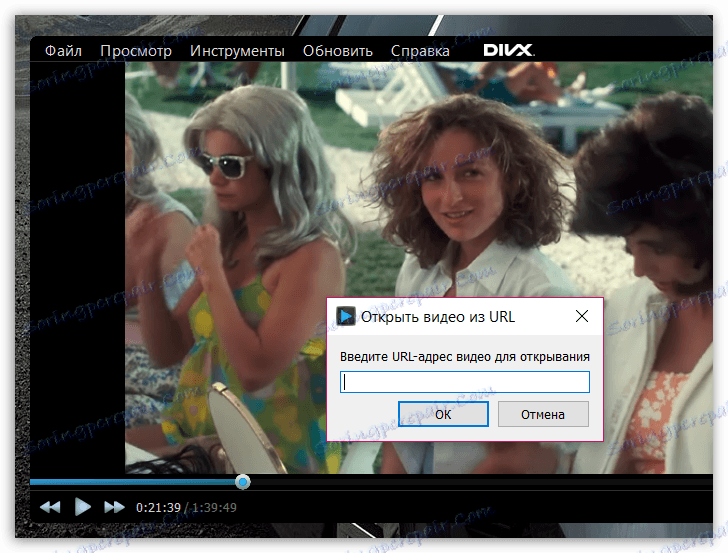Screen dimensions: 728x553
Task: Click the total duration 1:39:49
Action: [214, 507]
